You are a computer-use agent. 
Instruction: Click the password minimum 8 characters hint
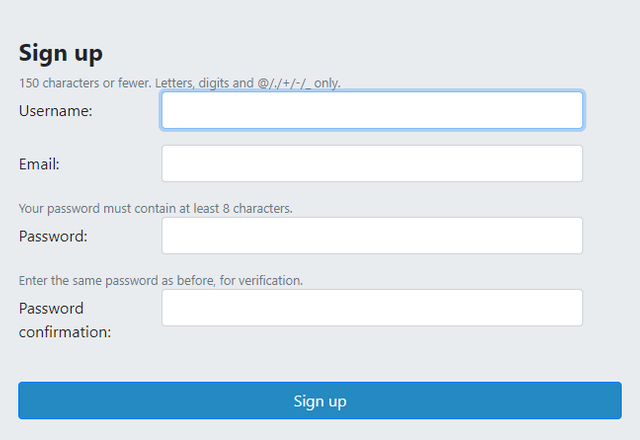tap(156, 208)
